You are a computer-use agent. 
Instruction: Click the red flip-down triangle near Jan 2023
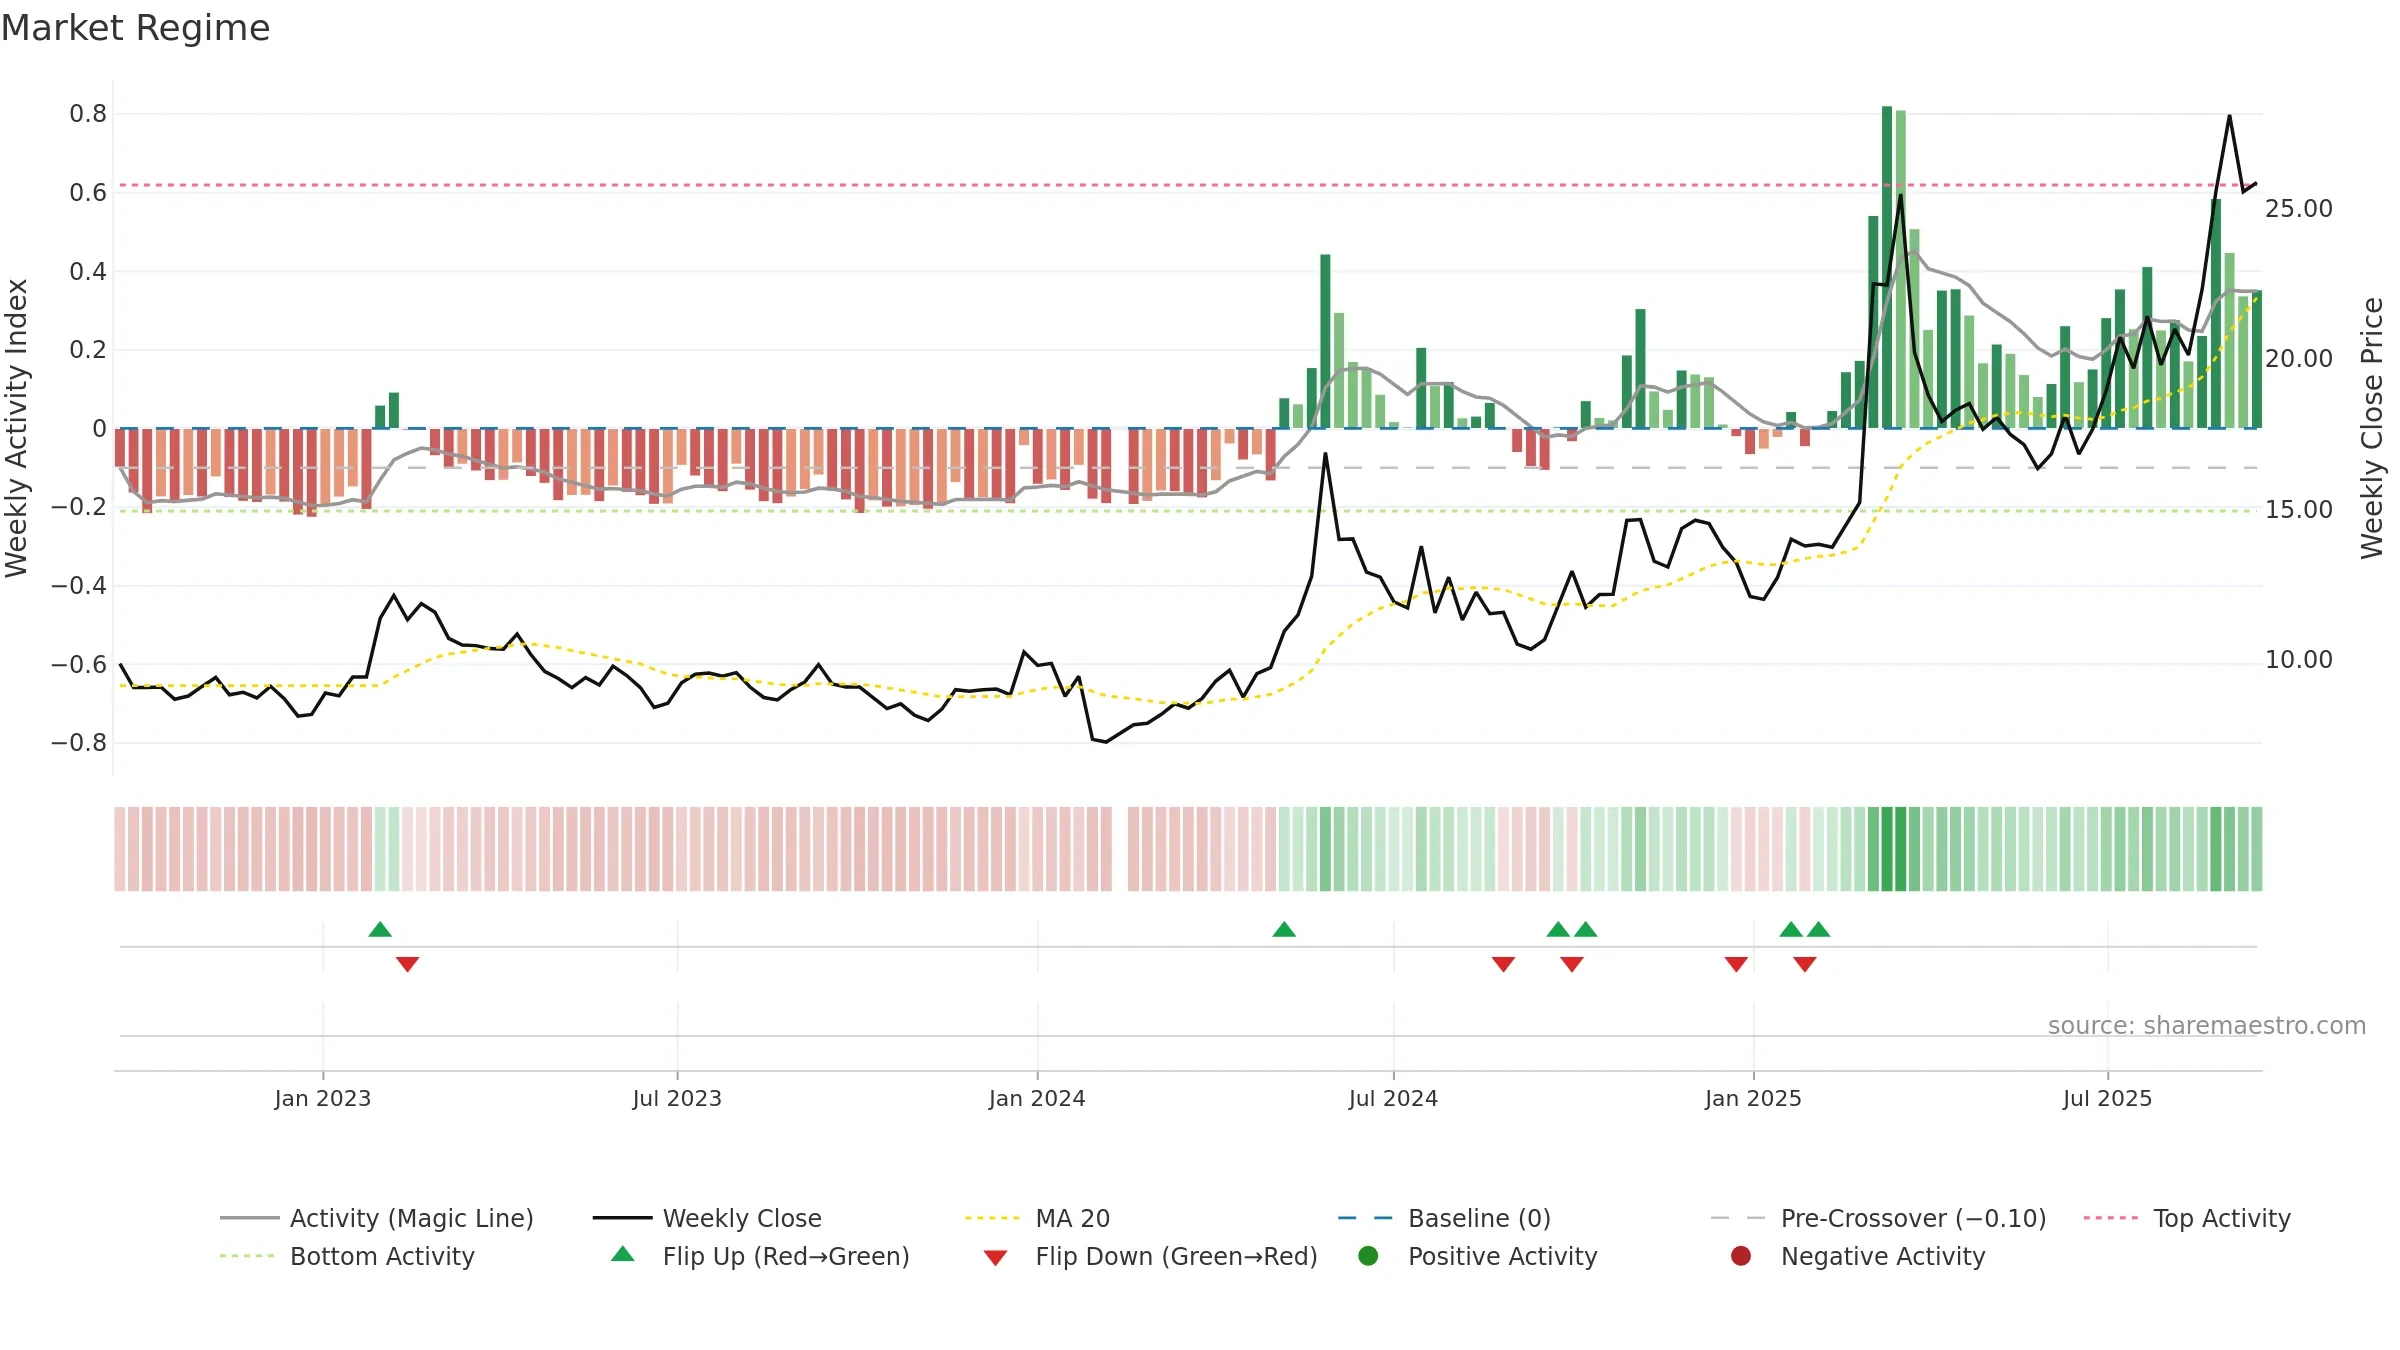coord(407,964)
